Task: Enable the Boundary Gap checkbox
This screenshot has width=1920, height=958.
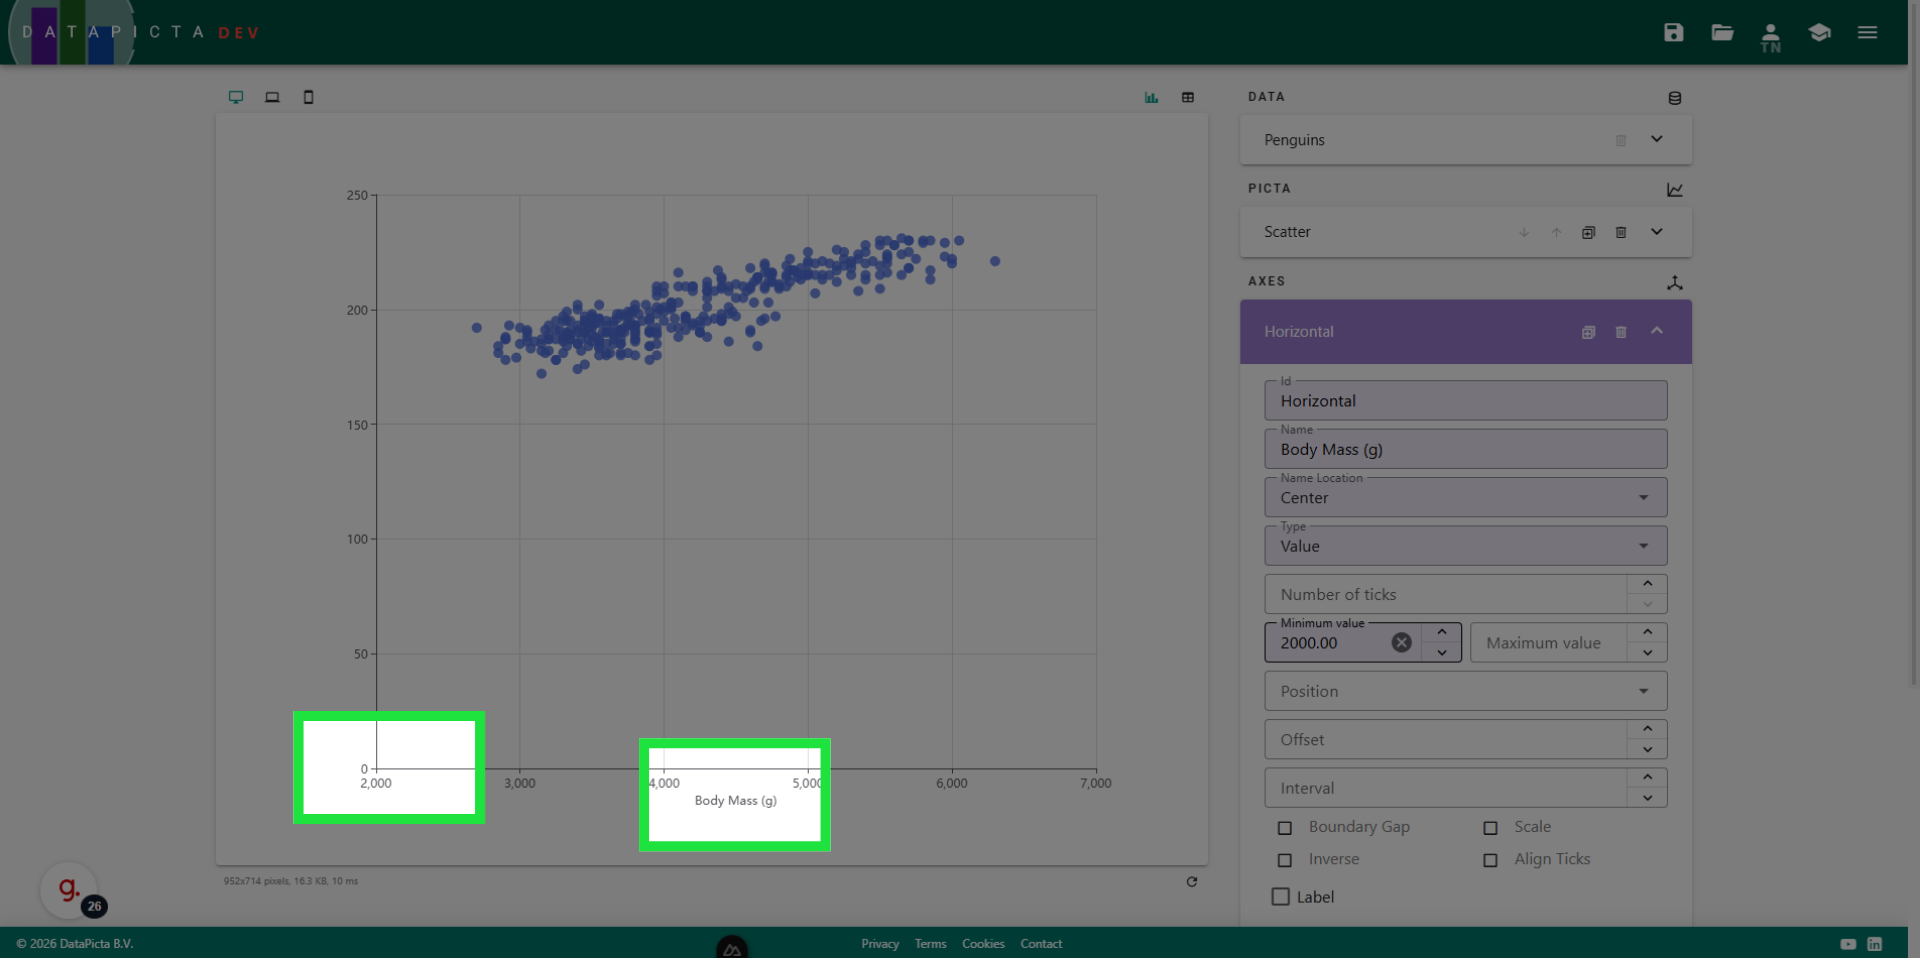Action: [1285, 828]
